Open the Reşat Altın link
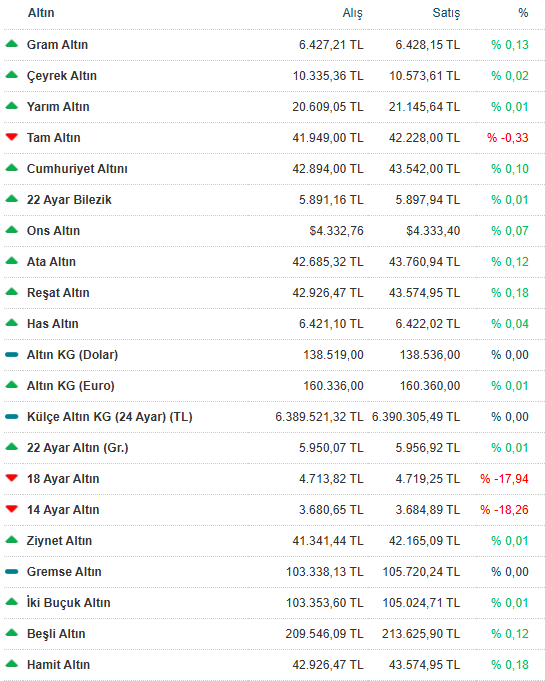This screenshot has height=681, width=545. [58, 293]
